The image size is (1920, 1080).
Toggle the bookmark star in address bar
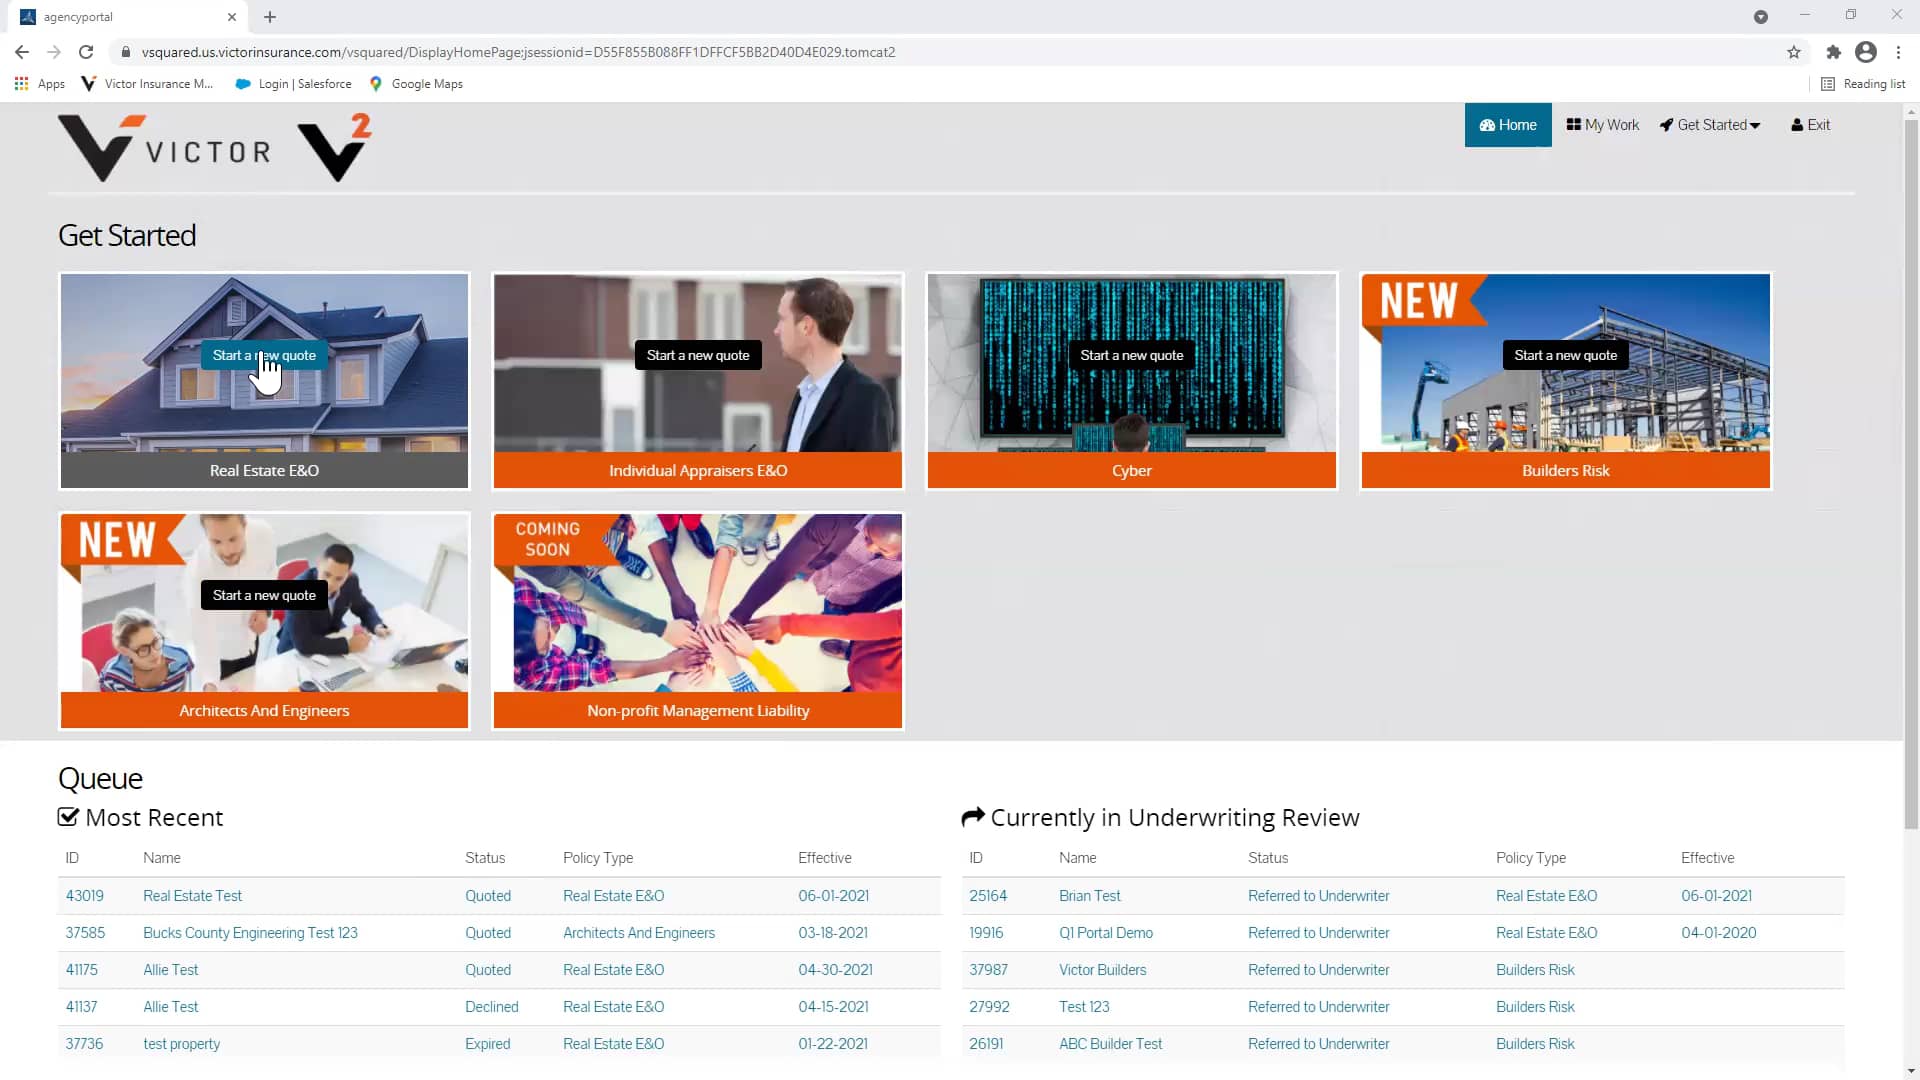[1794, 52]
